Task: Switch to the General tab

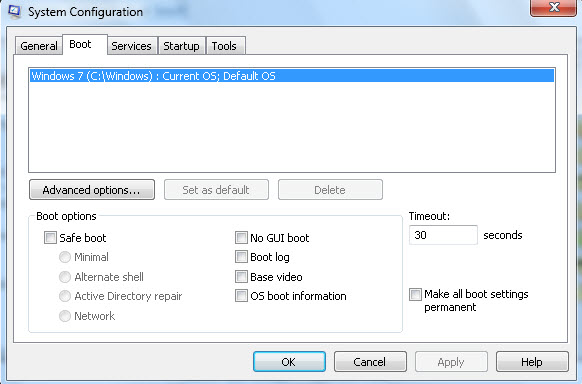Action: pos(39,46)
